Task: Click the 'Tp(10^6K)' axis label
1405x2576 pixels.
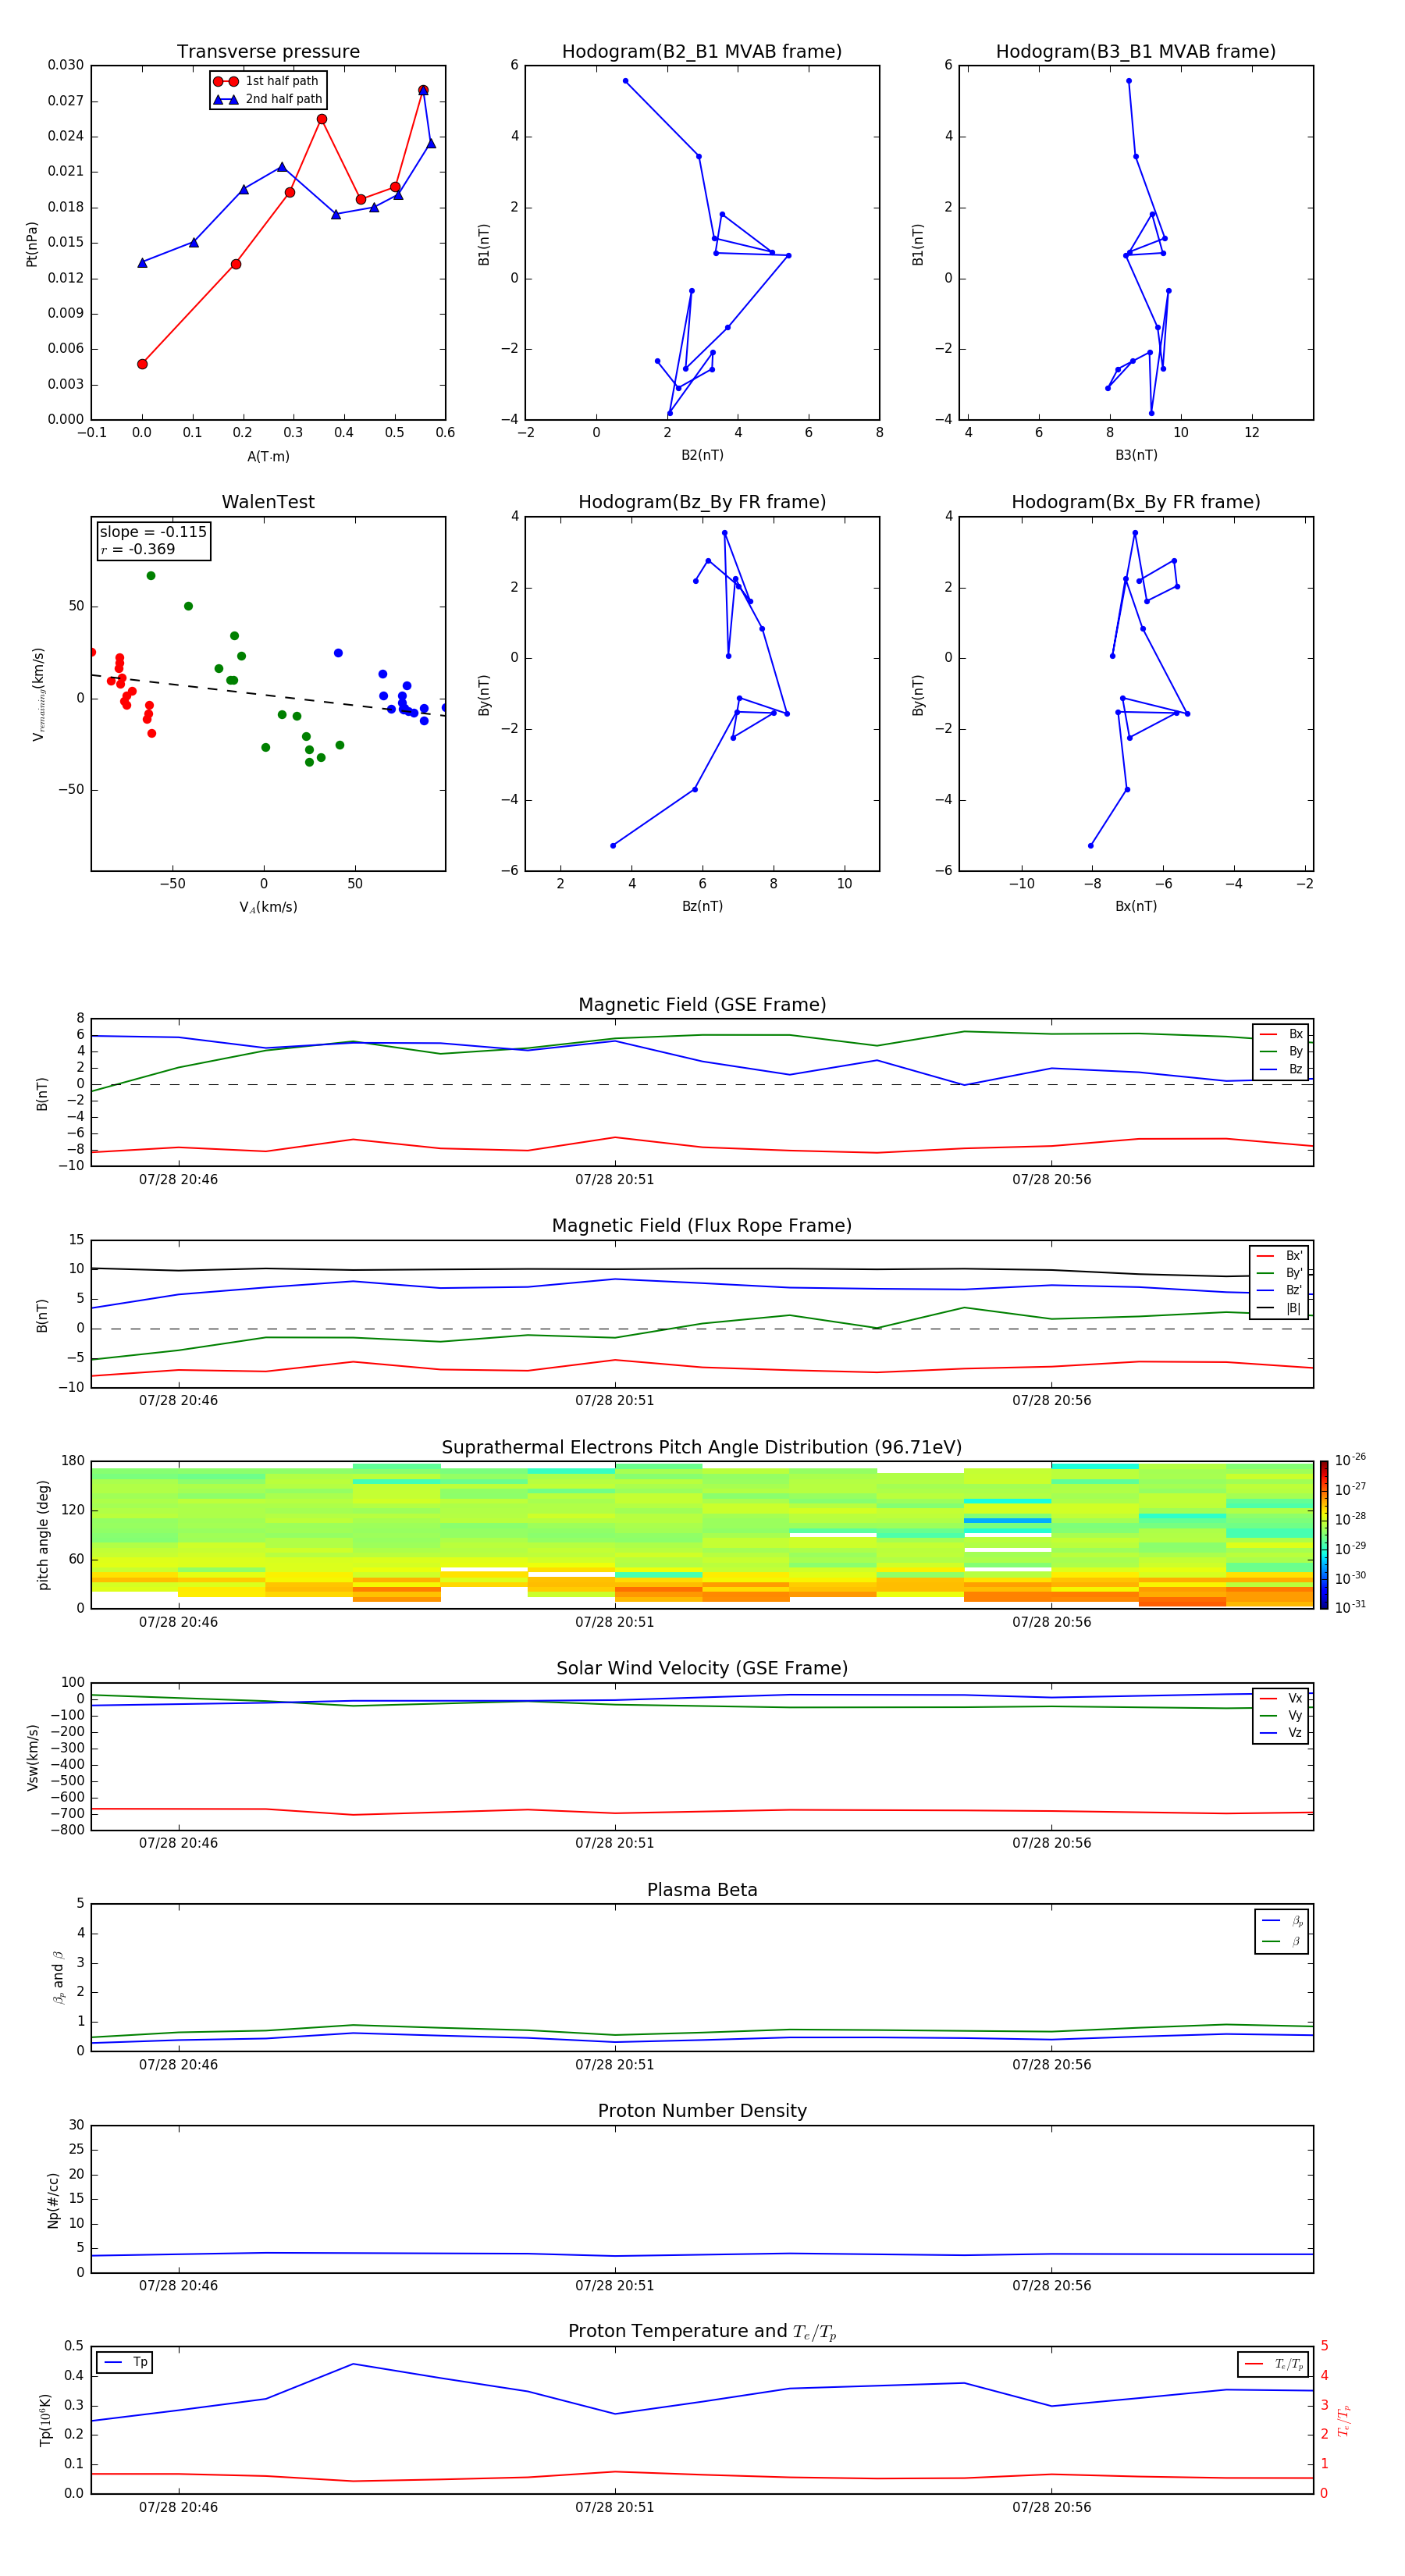Action: pos(45,2420)
